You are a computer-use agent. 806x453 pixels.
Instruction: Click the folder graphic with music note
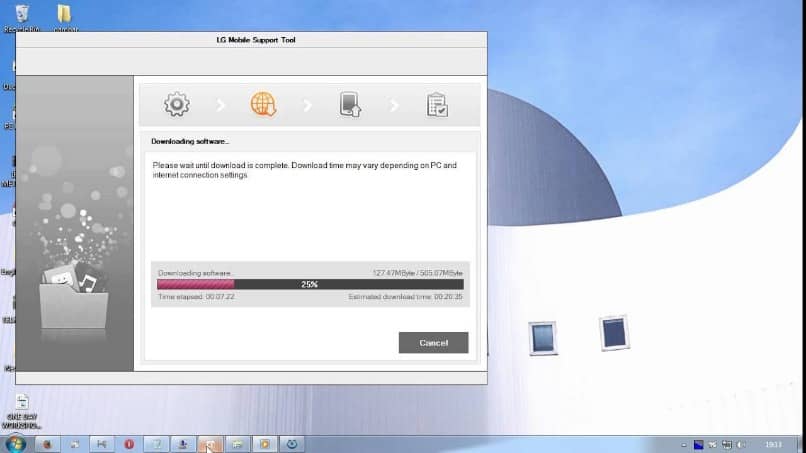point(74,295)
